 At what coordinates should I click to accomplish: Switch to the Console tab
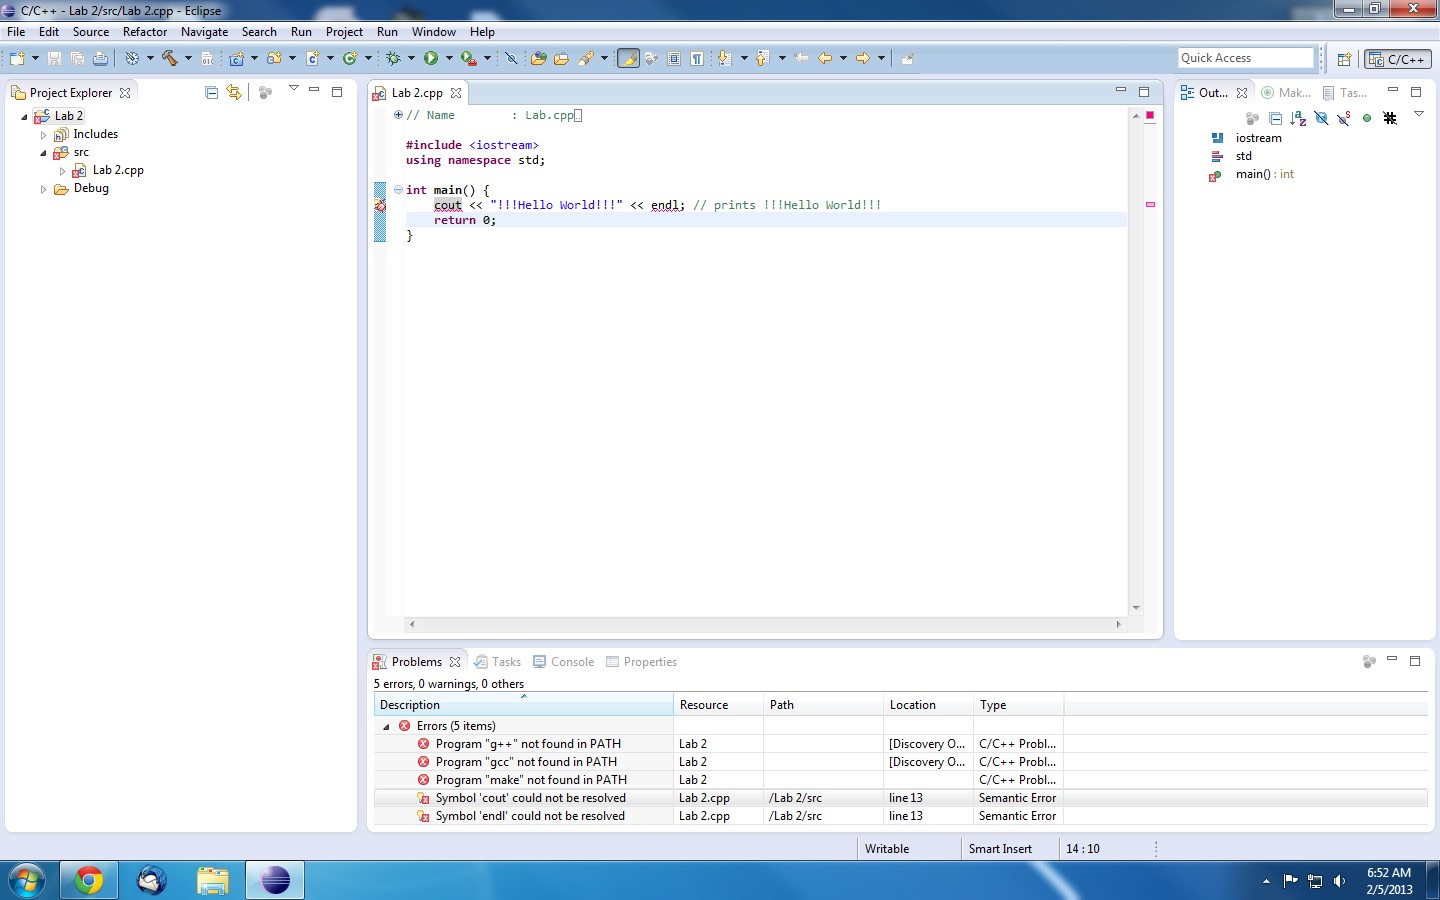[564, 662]
